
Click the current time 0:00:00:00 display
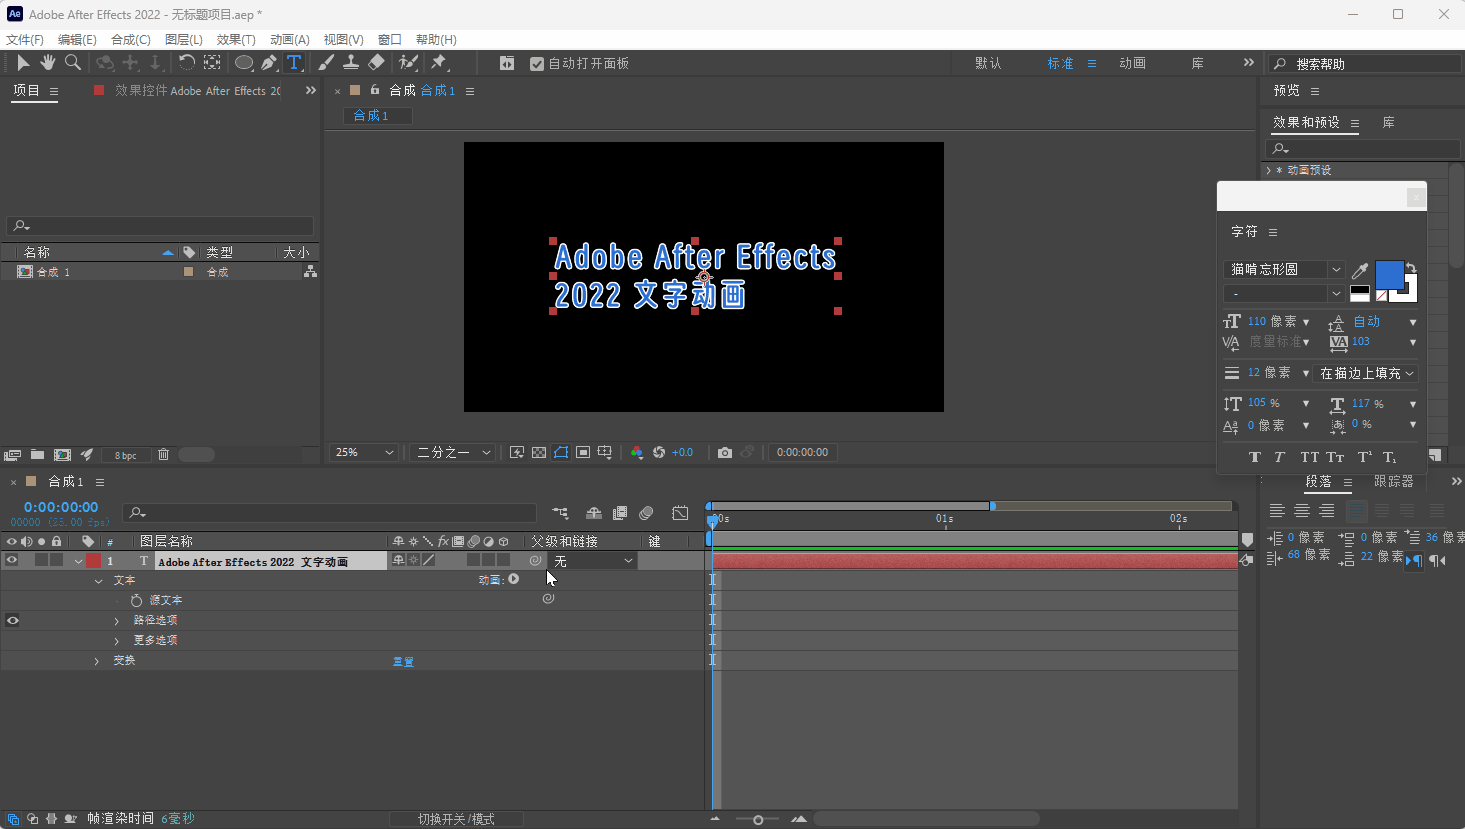coord(61,507)
